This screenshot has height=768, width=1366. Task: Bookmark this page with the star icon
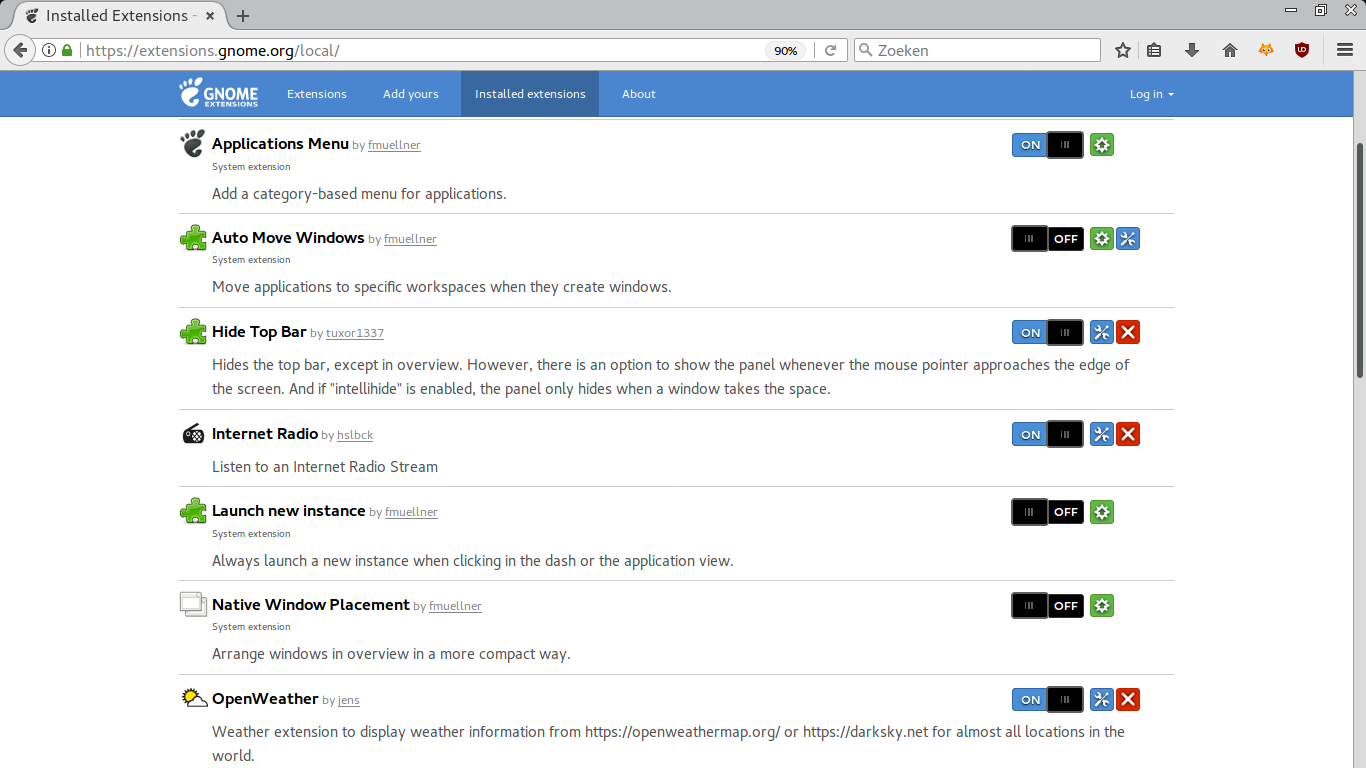click(x=1123, y=50)
